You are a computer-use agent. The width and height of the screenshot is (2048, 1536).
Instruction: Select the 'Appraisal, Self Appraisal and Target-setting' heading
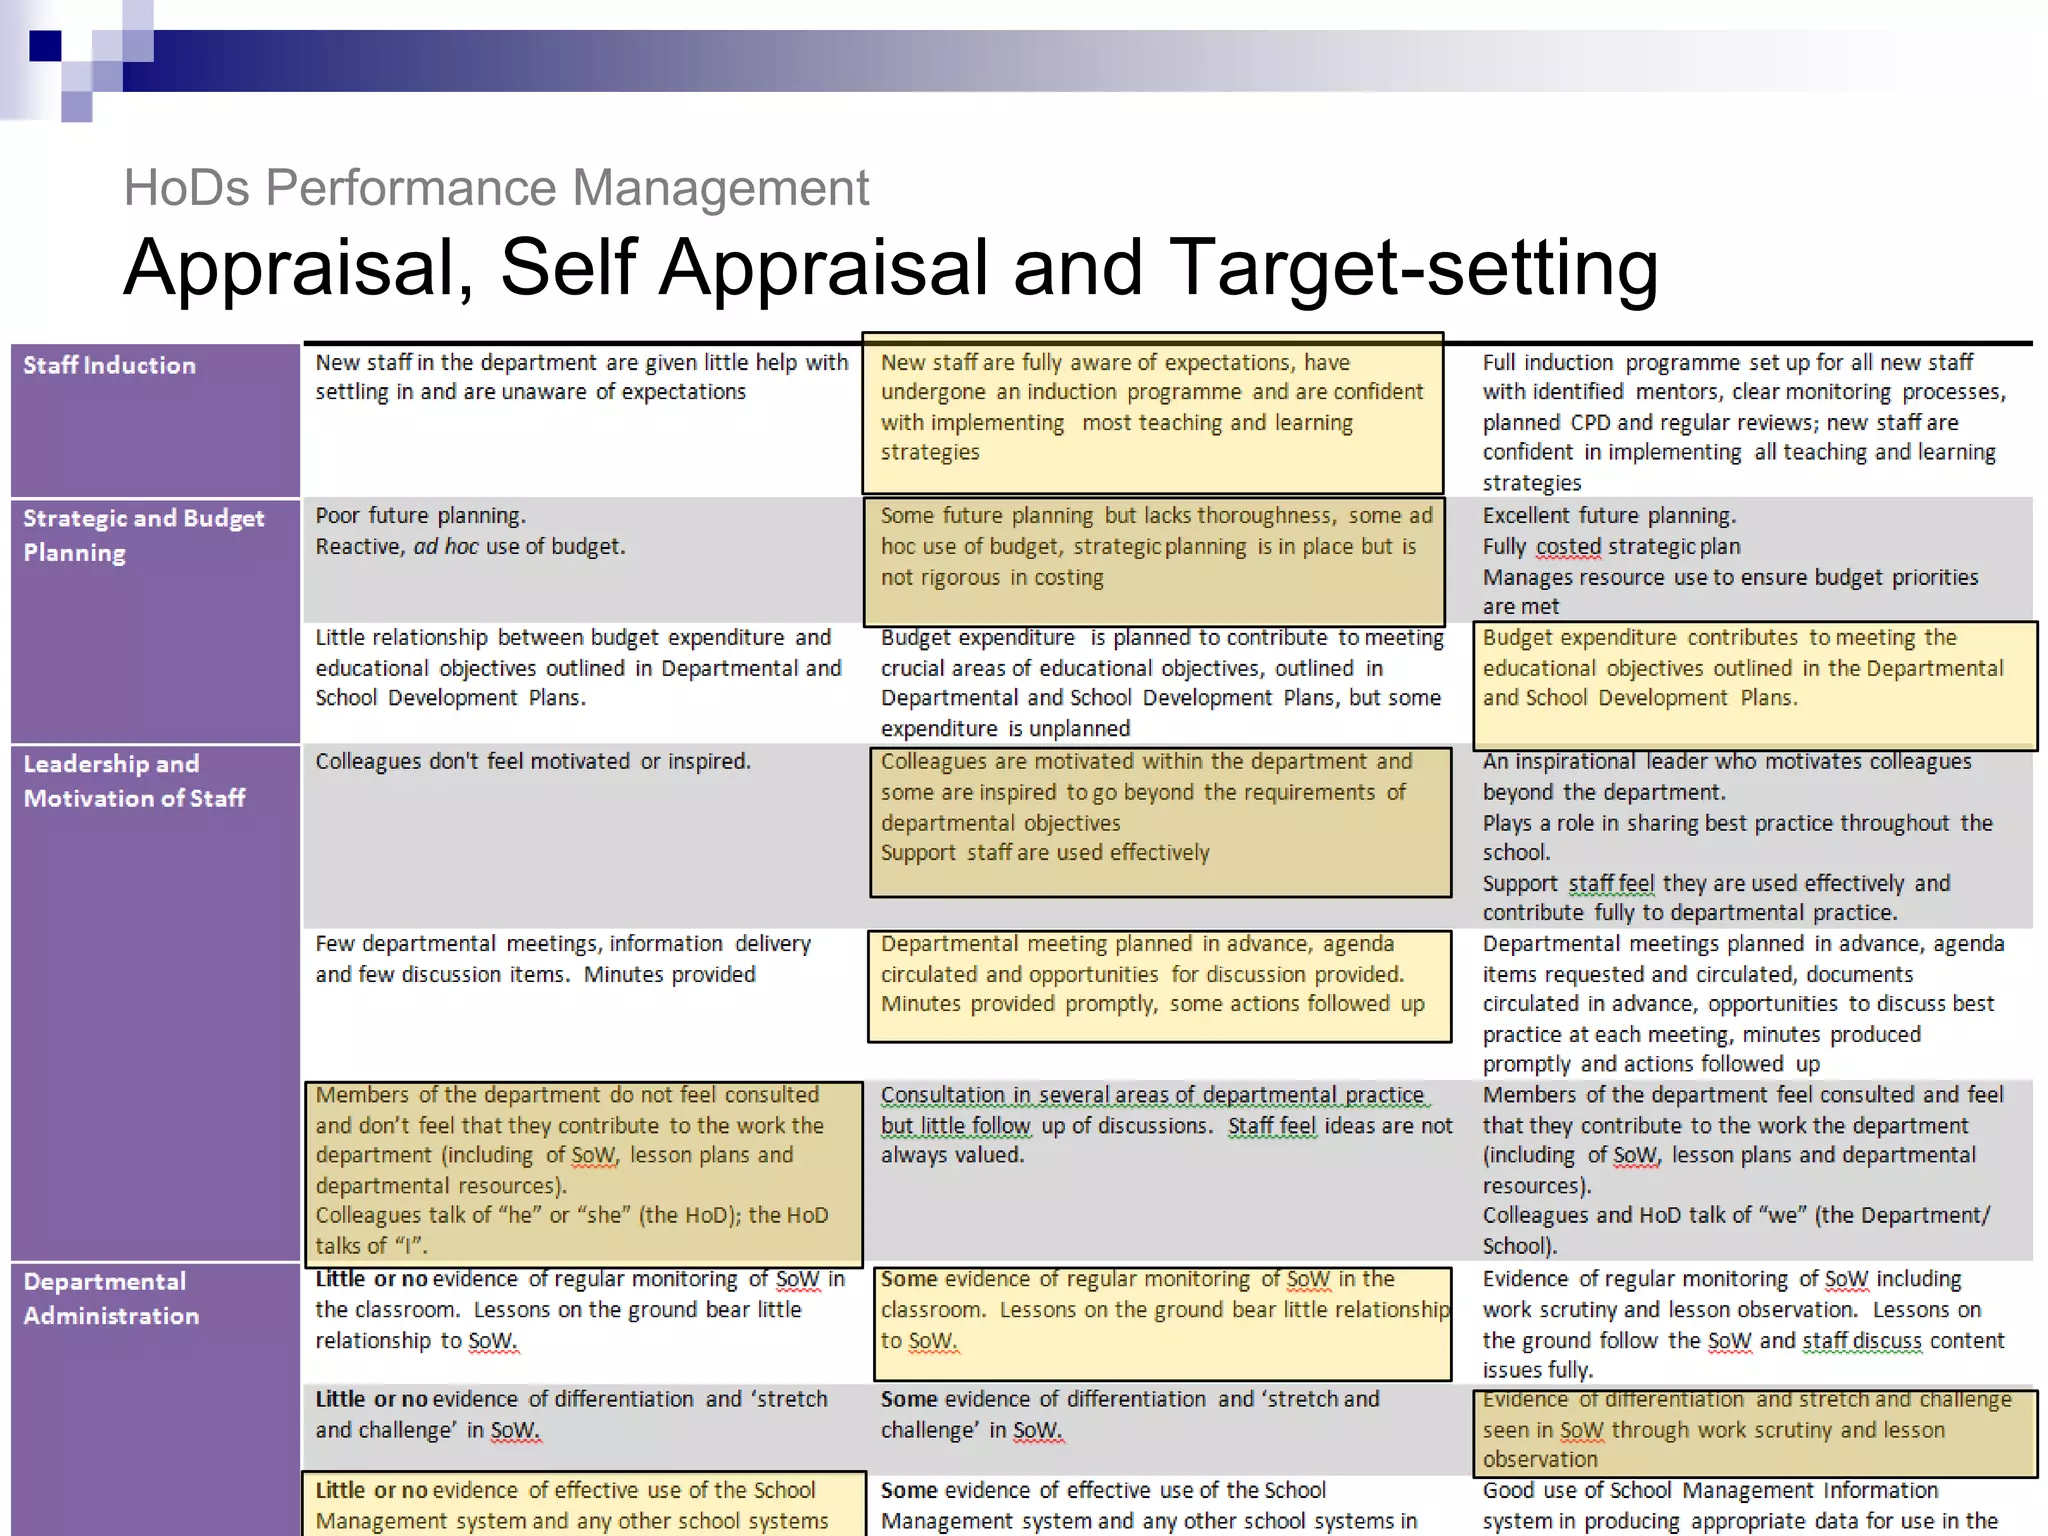pos(891,267)
